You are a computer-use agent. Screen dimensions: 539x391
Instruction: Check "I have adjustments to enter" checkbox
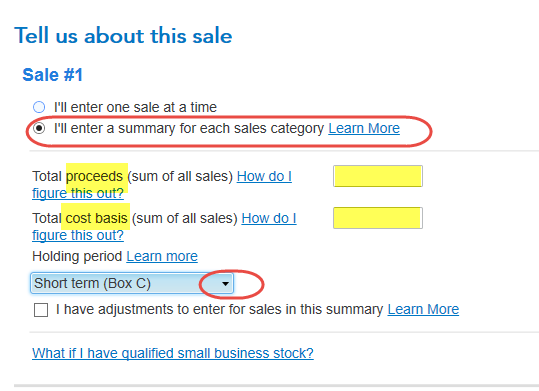(41, 309)
